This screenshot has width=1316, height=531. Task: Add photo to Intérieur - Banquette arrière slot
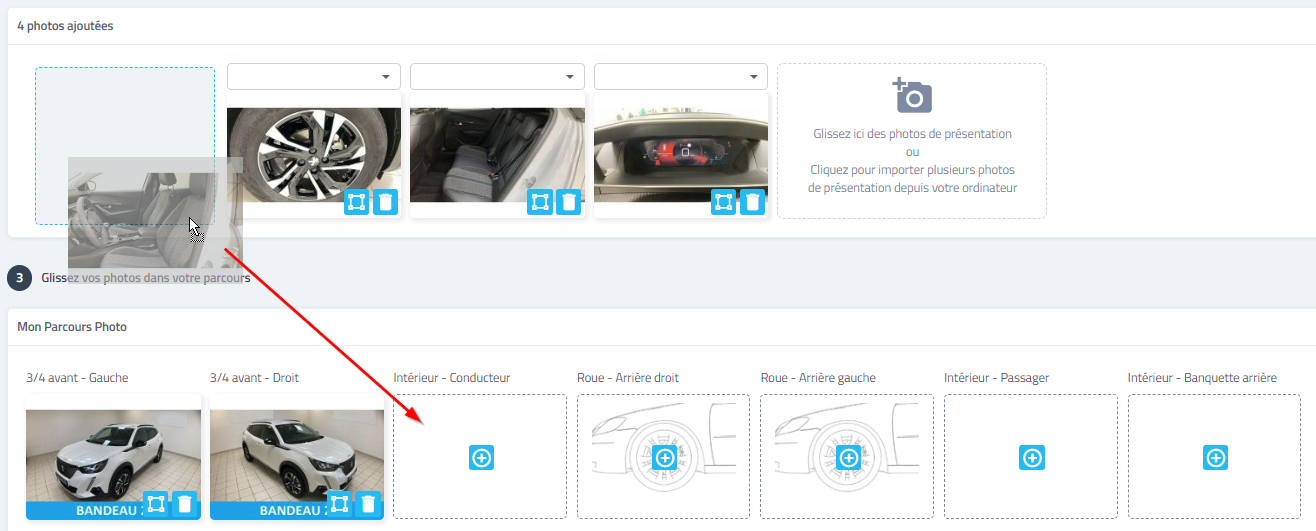click(x=1215, y=458)
